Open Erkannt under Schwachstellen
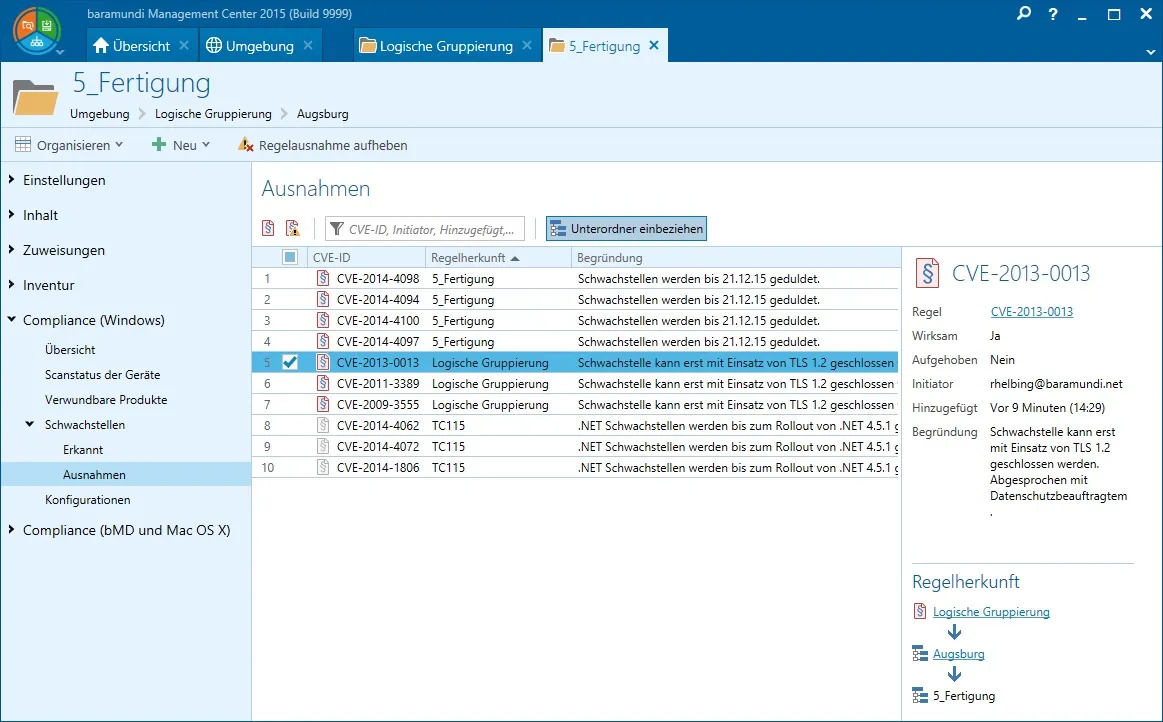Viewport: 1163px width, 722px height. pyautogui.click(x=83, y=450)
